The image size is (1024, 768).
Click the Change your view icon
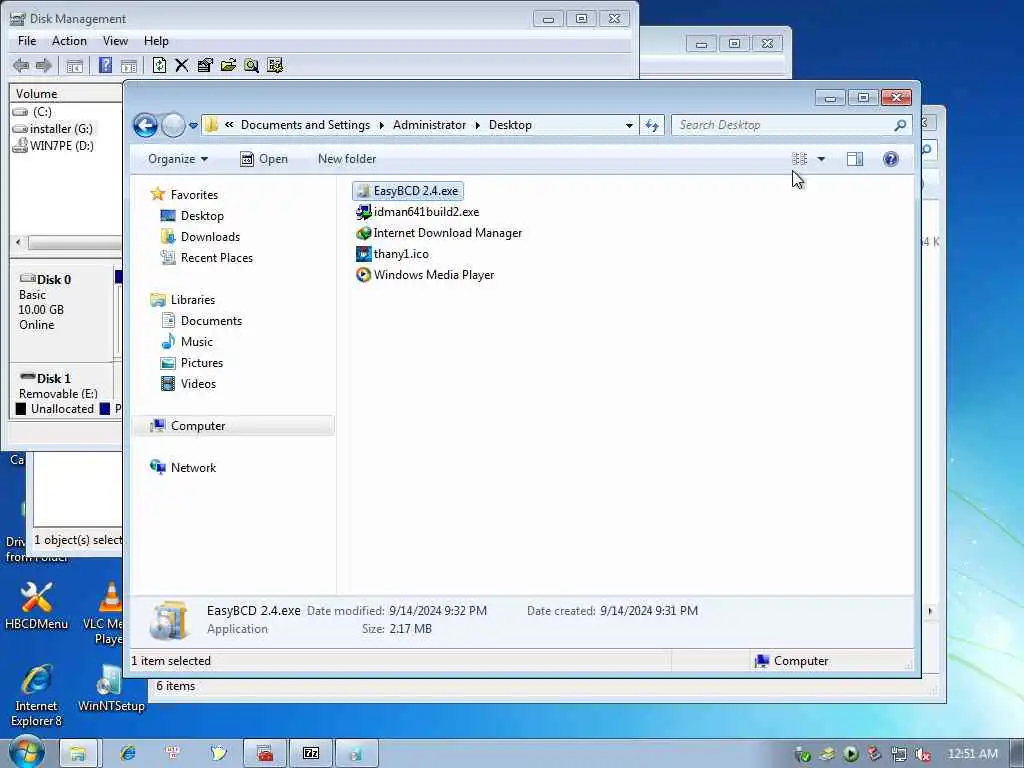pyautogui.click(x=799, y=159)
